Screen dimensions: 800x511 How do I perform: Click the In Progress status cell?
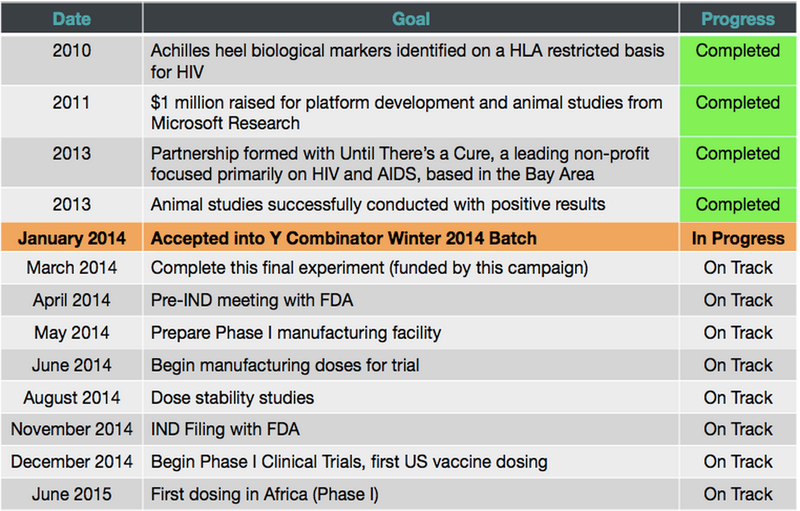point(738,238)
